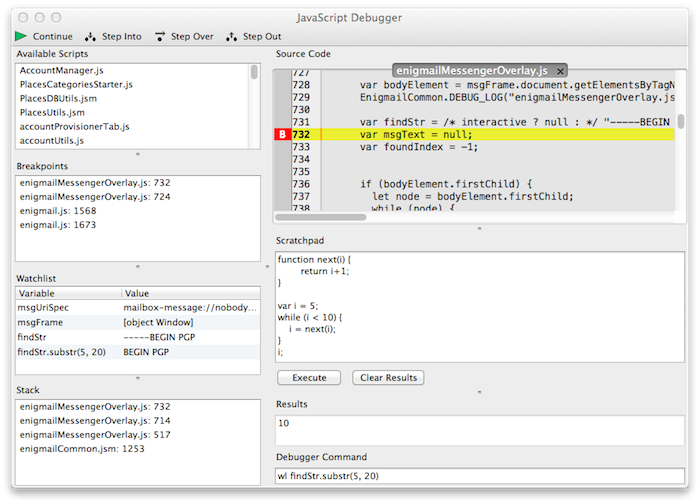The height and width of the screenshot is (504, 700).
Task: Click the Step Over arrow icon
Action: (x=160, y=37)
